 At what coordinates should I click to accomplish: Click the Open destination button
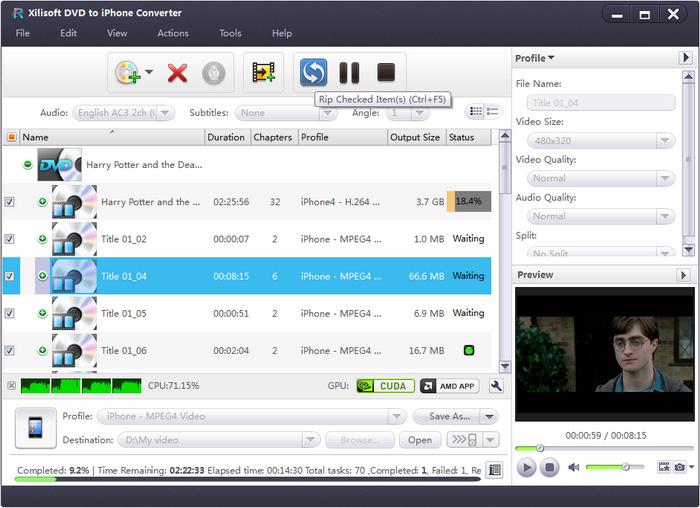click(x=420, y=440)
